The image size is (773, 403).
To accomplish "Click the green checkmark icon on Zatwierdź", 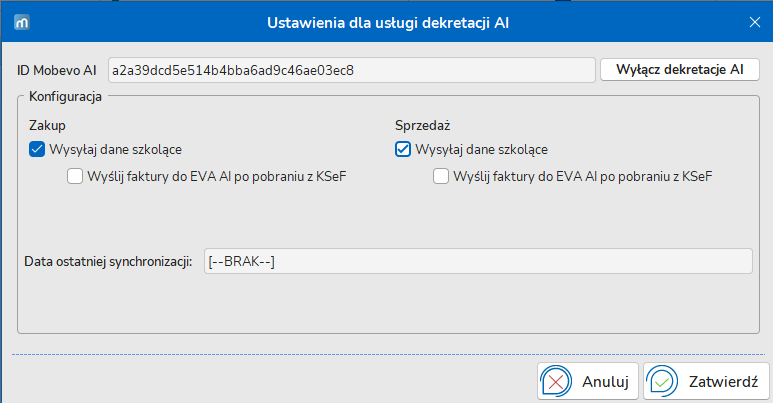I will [x=663, y=382].
